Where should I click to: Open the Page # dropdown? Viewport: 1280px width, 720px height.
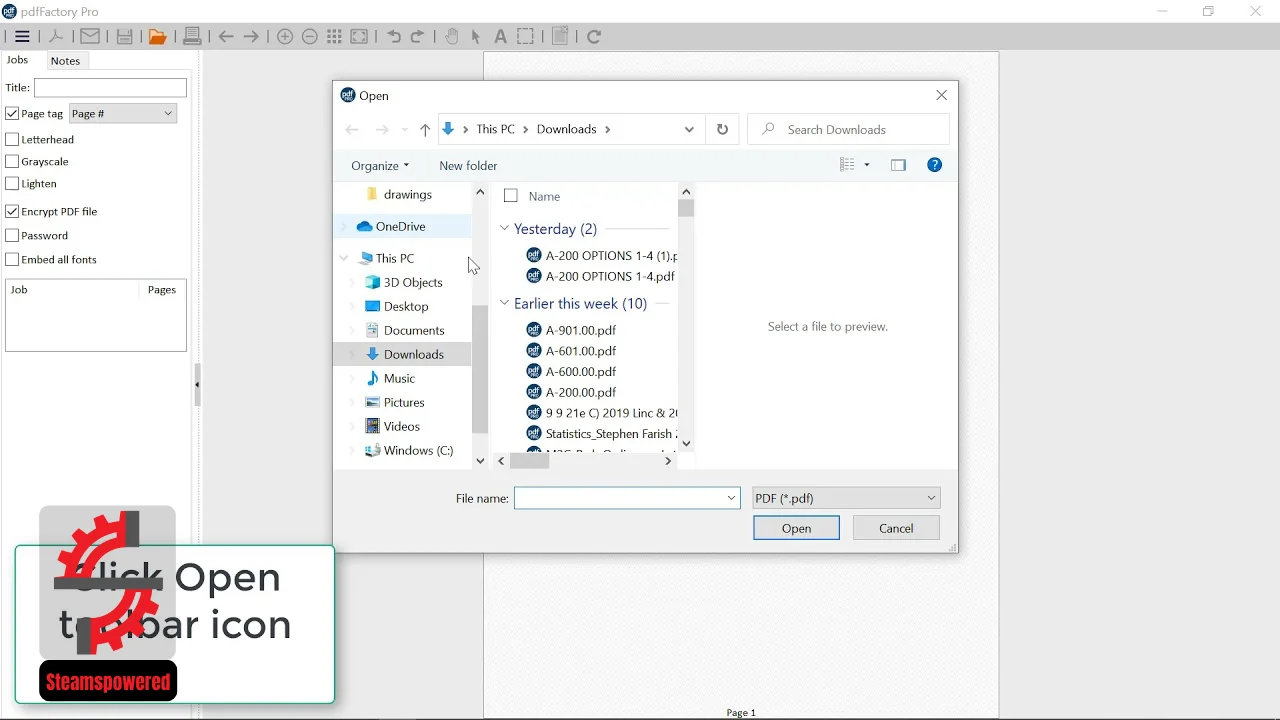click(123, 114)
